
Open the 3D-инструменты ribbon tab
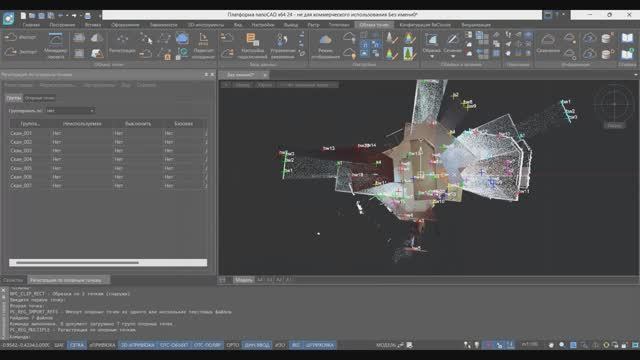tap(206, 25)
